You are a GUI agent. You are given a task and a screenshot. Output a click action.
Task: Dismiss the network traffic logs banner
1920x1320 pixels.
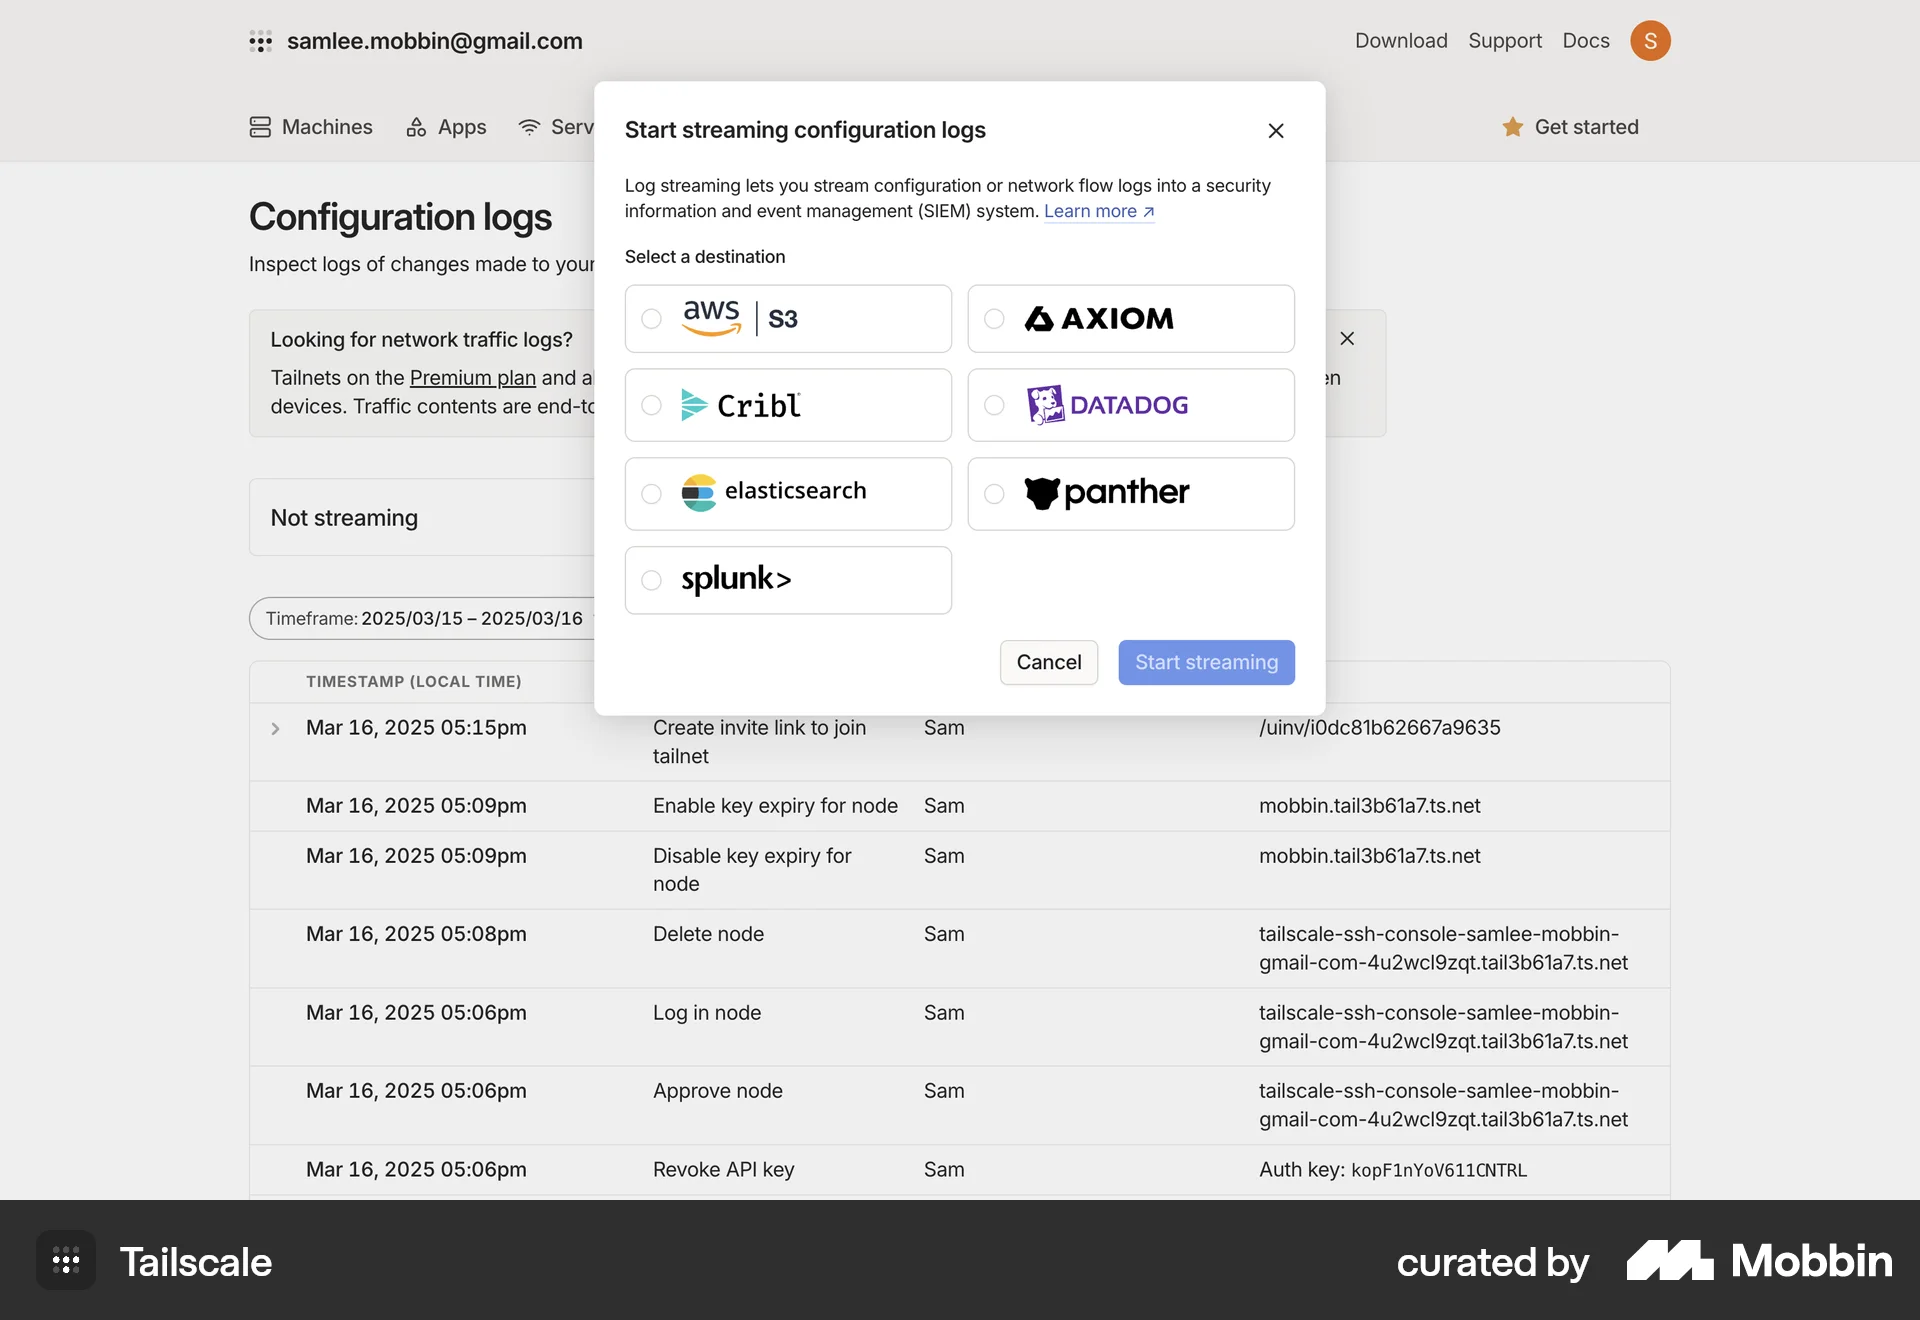(x=1347, y=339)
